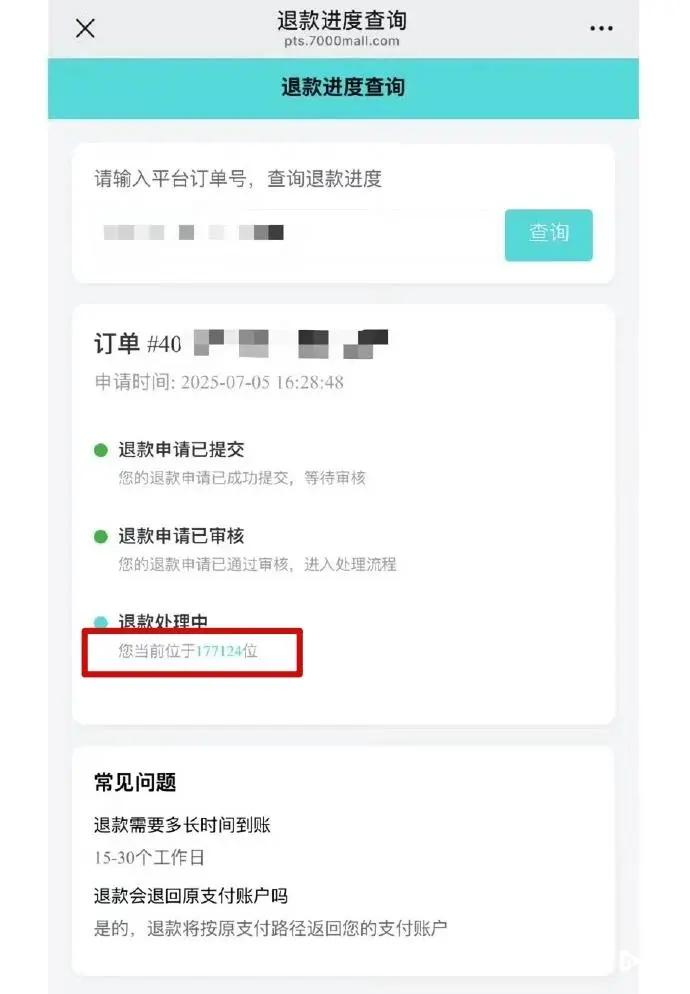690x994 pixels.
Task: Focus the platform order number input field
Action: click(x=295, y=234)
